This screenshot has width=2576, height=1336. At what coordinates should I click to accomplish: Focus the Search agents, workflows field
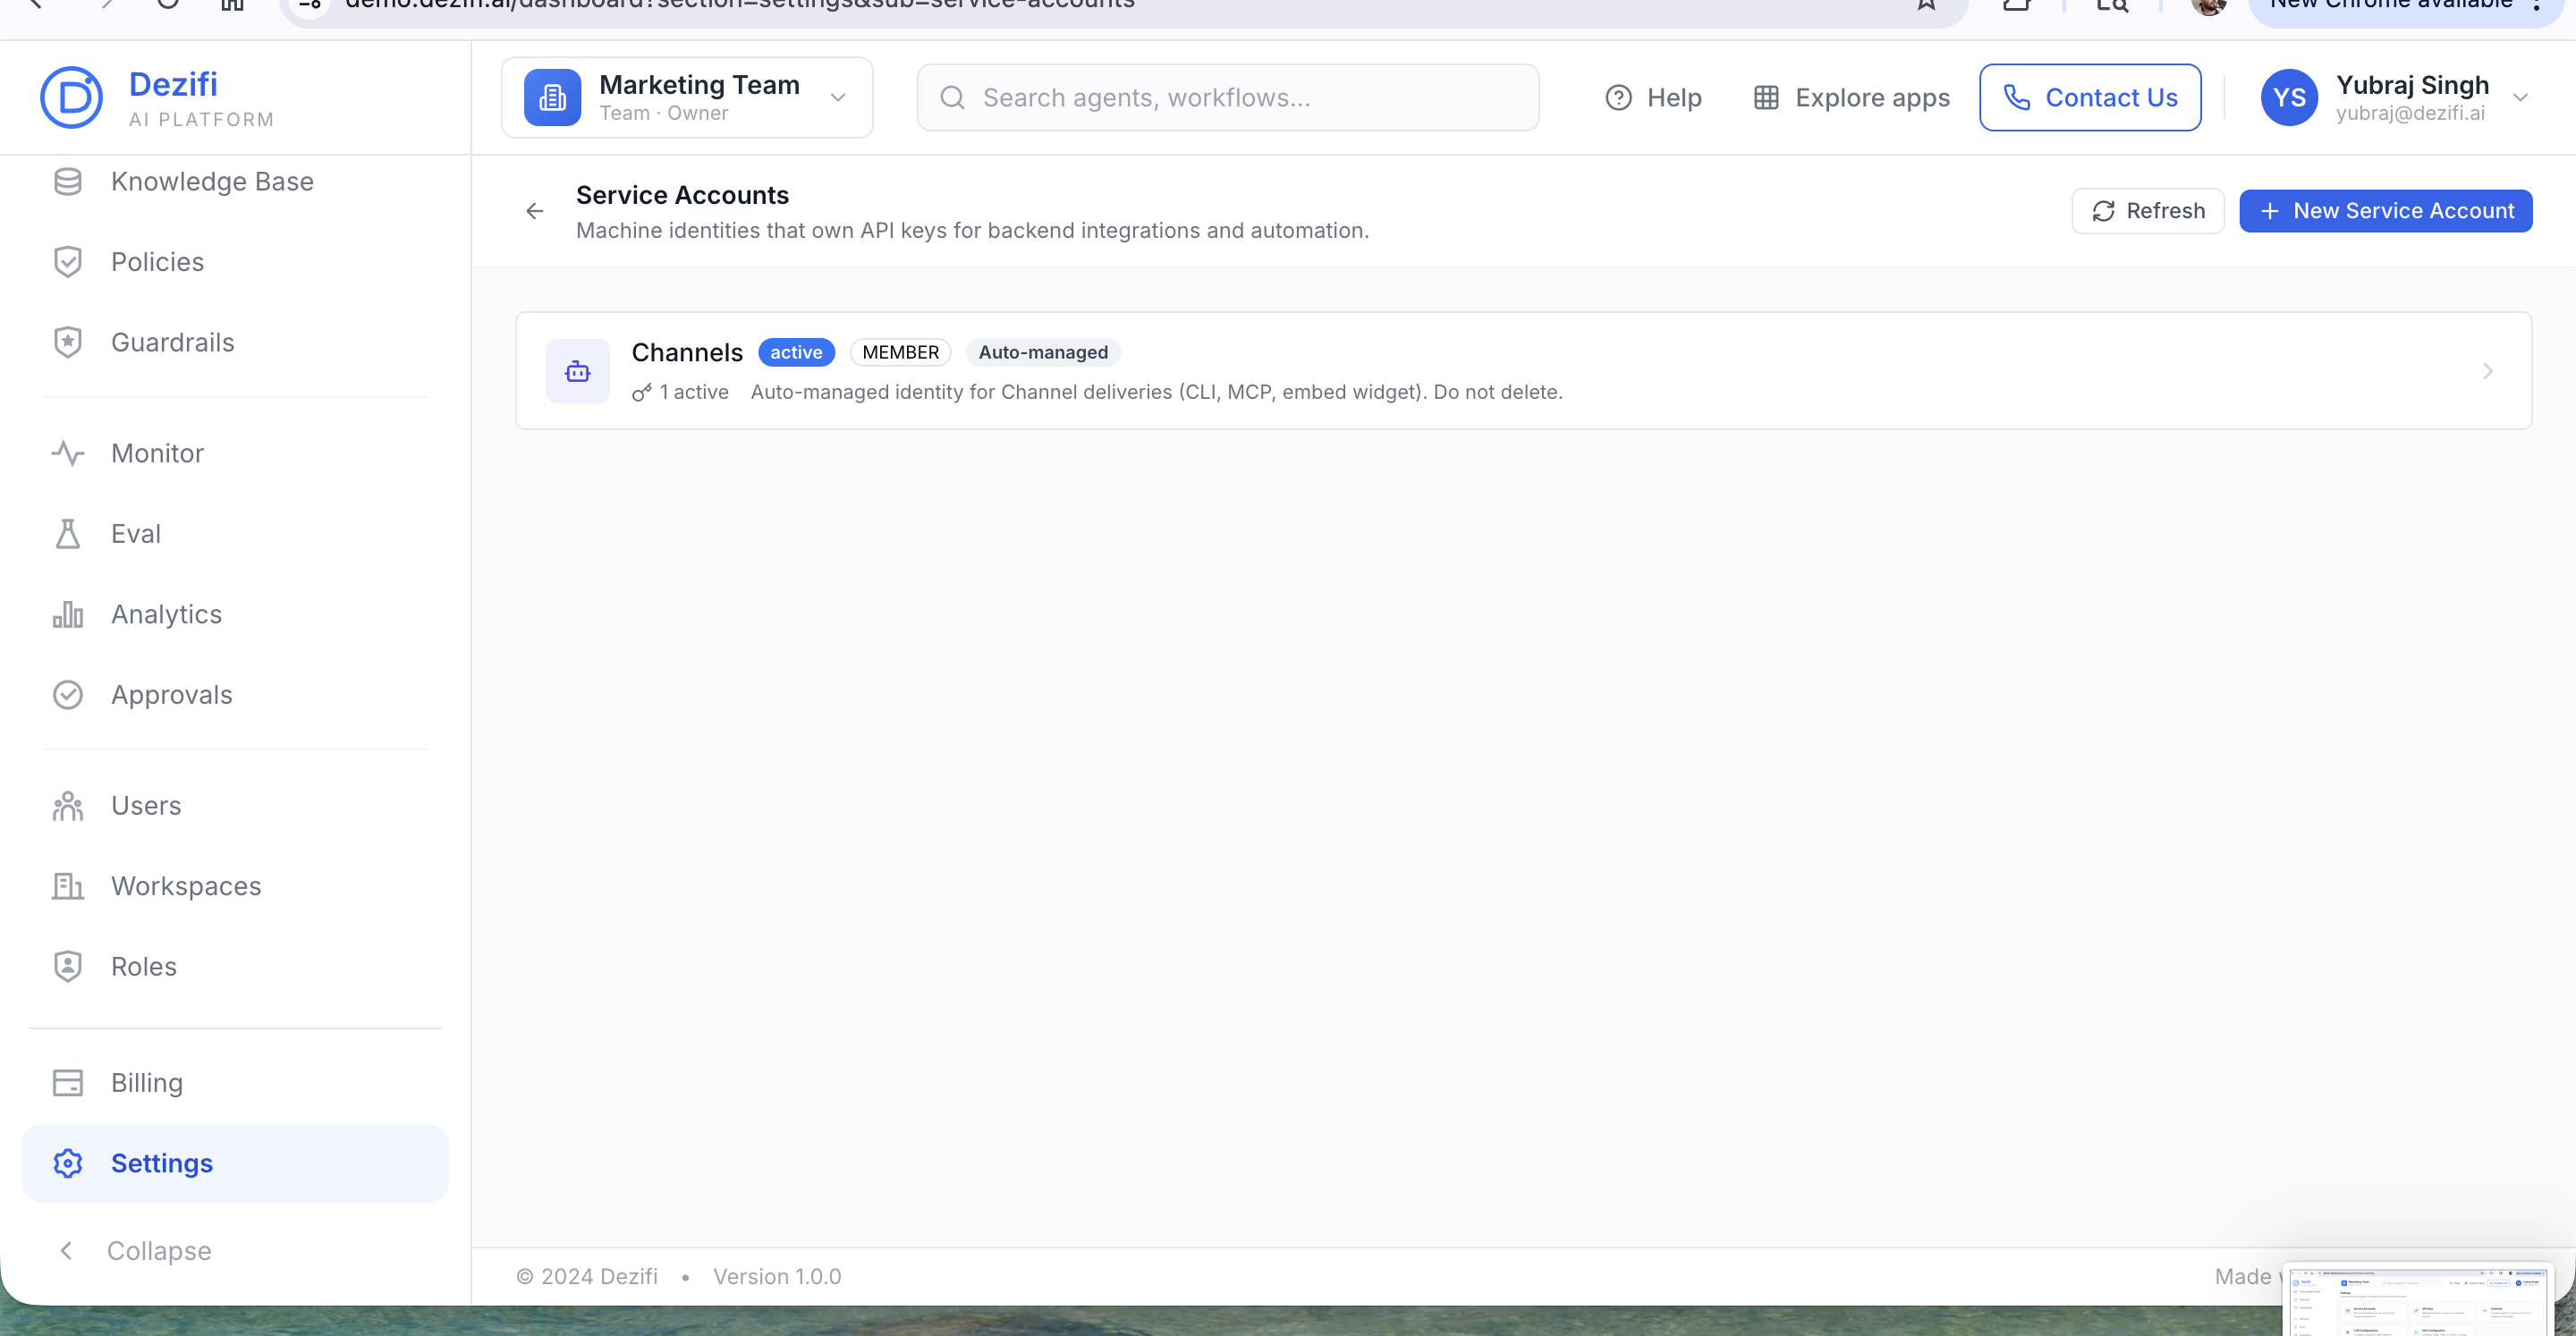click(x=1227, y=97)
